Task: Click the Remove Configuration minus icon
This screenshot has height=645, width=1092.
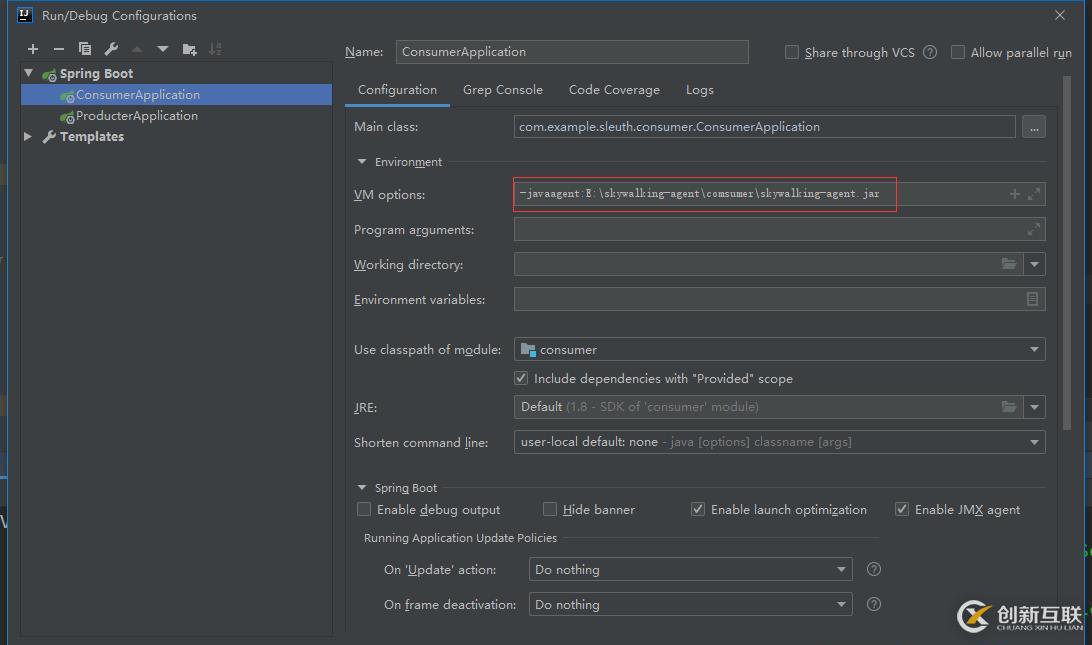Action: [x=59, y=49]
